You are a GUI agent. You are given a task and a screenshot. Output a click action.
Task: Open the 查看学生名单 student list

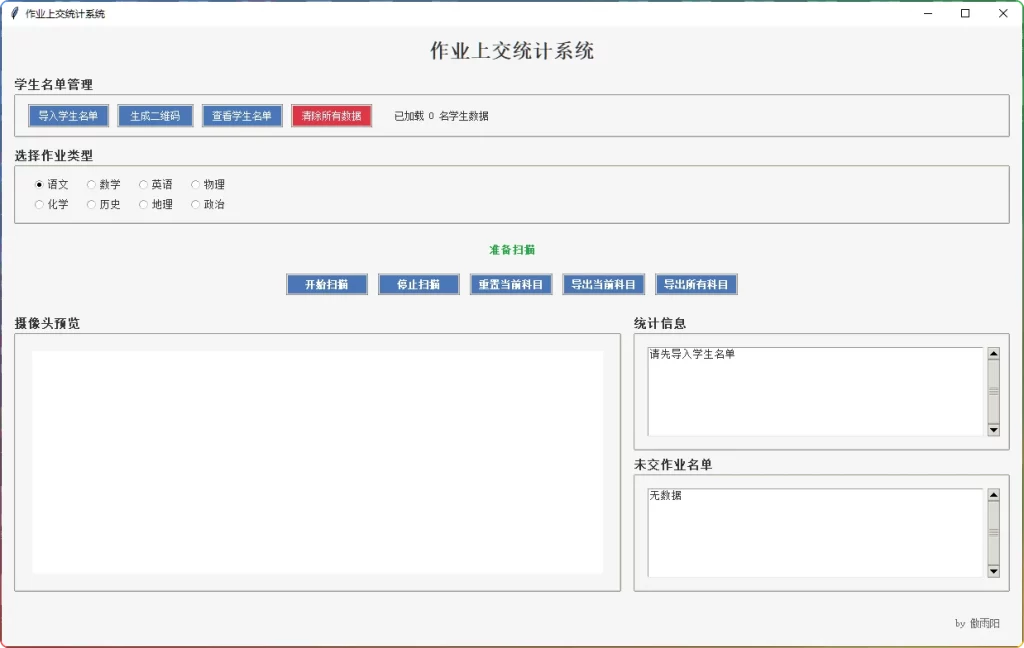pyautogui.click(x=241, y=115)
